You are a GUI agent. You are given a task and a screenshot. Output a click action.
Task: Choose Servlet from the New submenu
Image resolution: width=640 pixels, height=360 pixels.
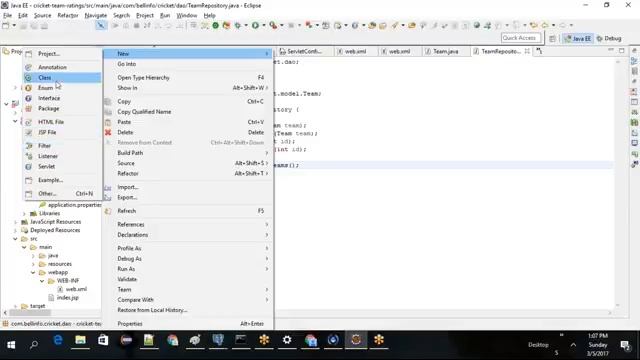point(62,167)
